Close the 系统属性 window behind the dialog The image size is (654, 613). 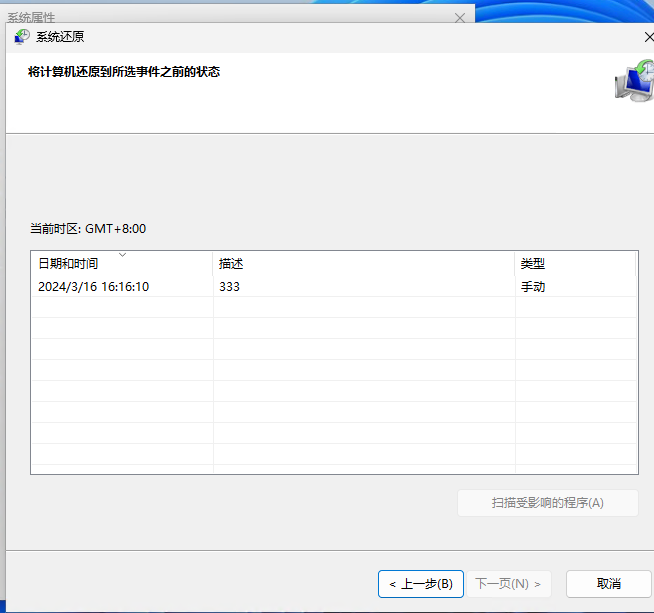point(459,18)
